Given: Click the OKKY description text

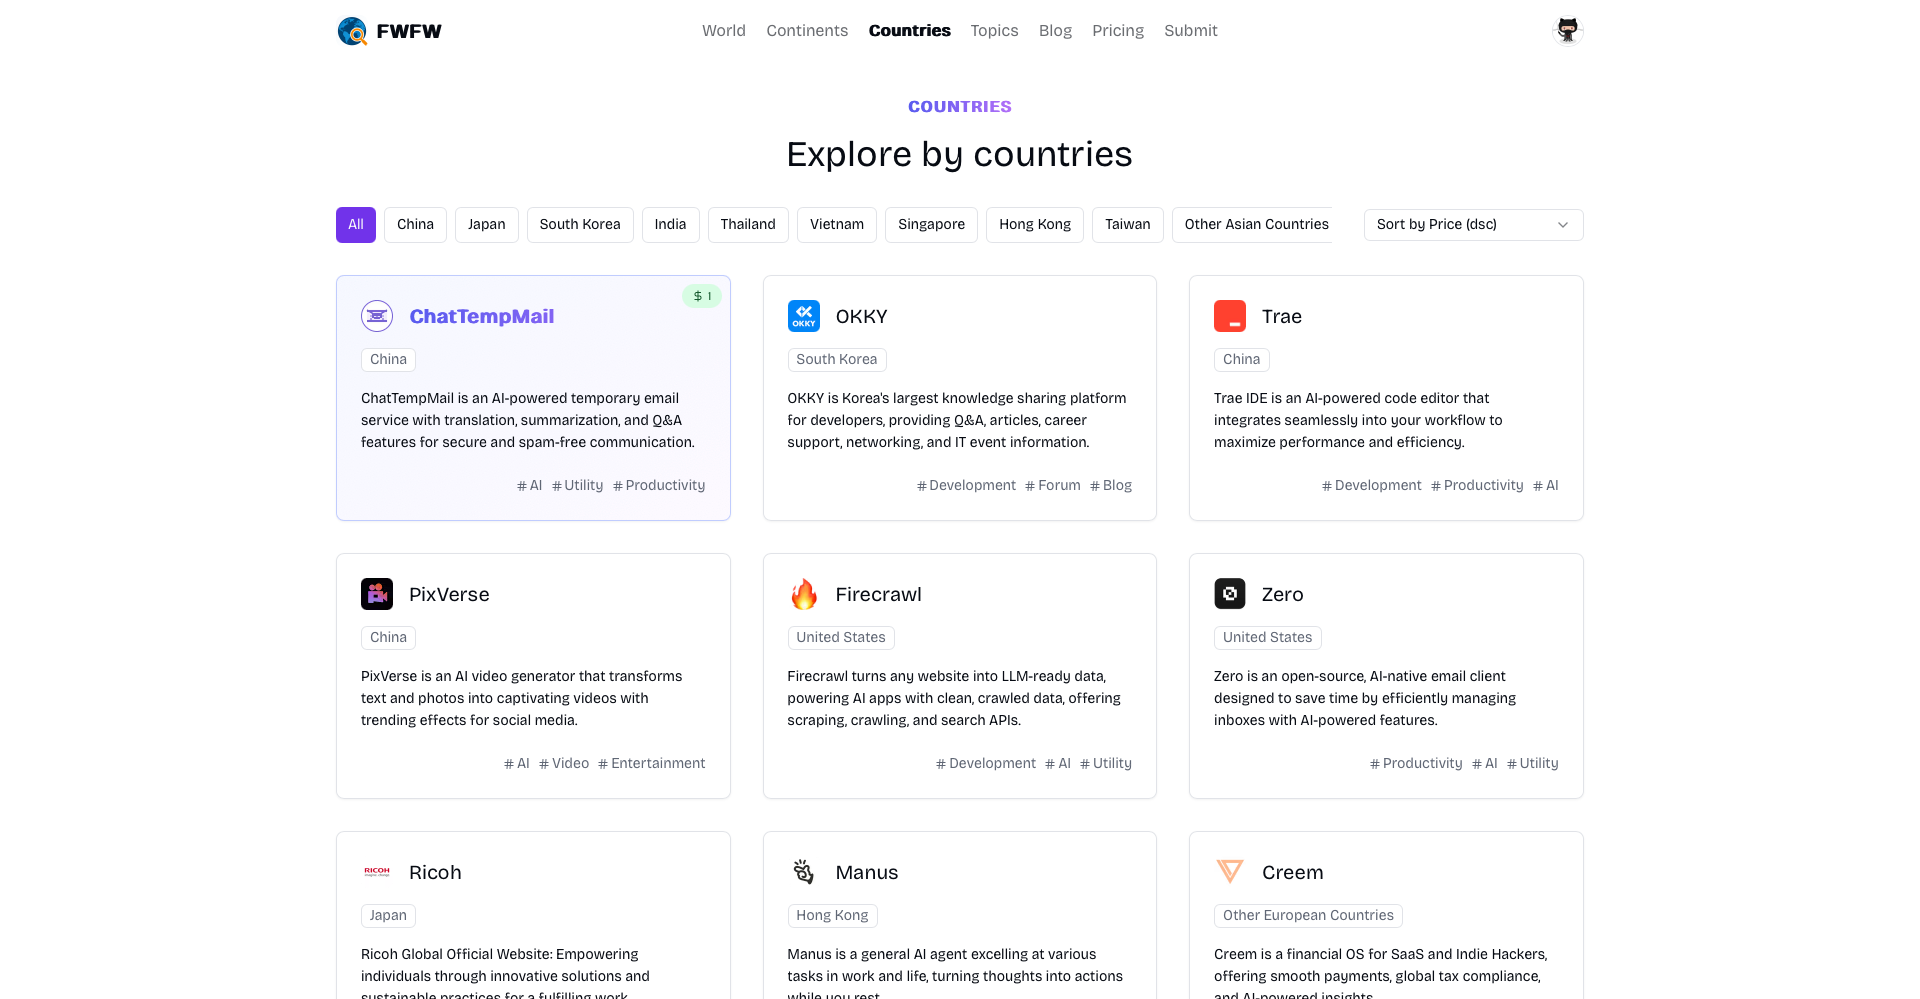Looking at the screenshot, I should click(x=957, y=421).
